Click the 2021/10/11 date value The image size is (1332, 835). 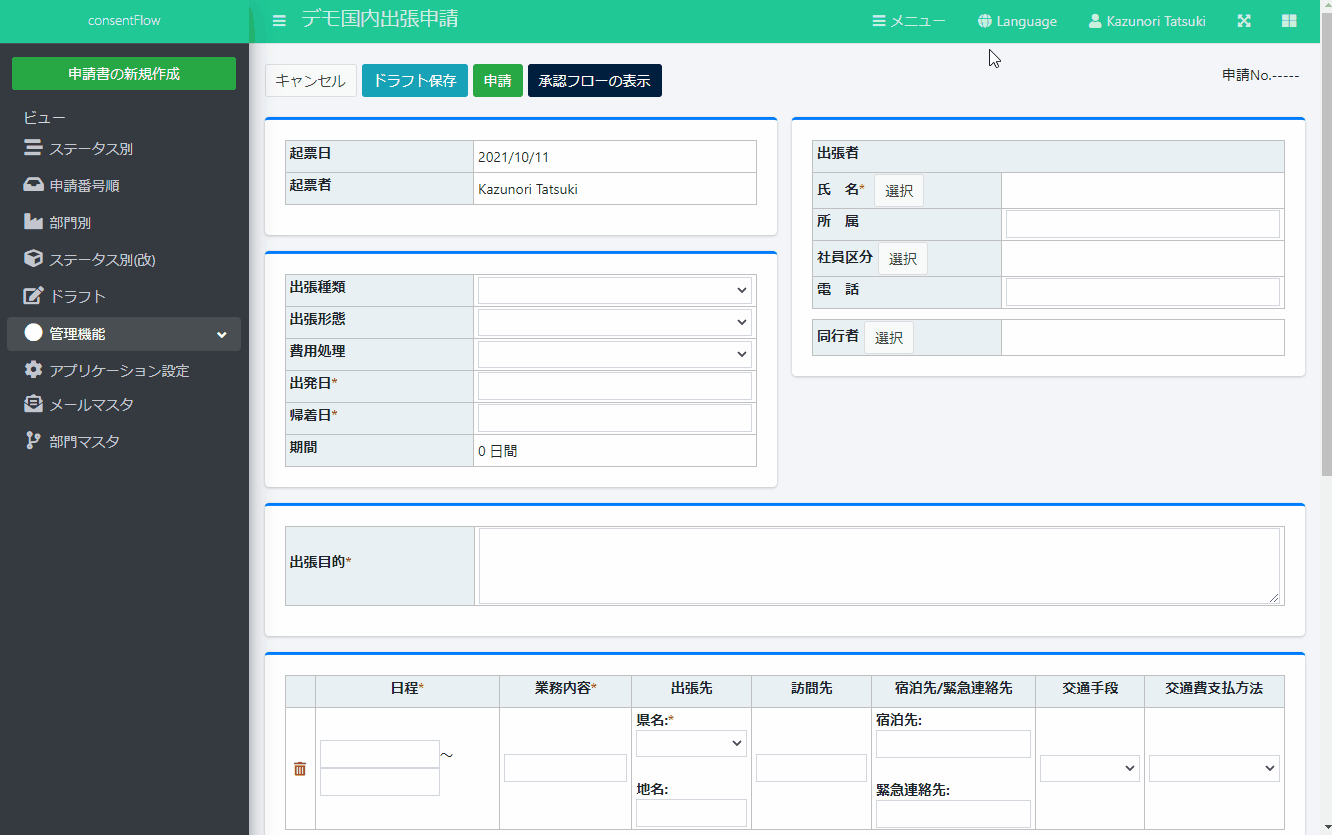click(513, 157)
